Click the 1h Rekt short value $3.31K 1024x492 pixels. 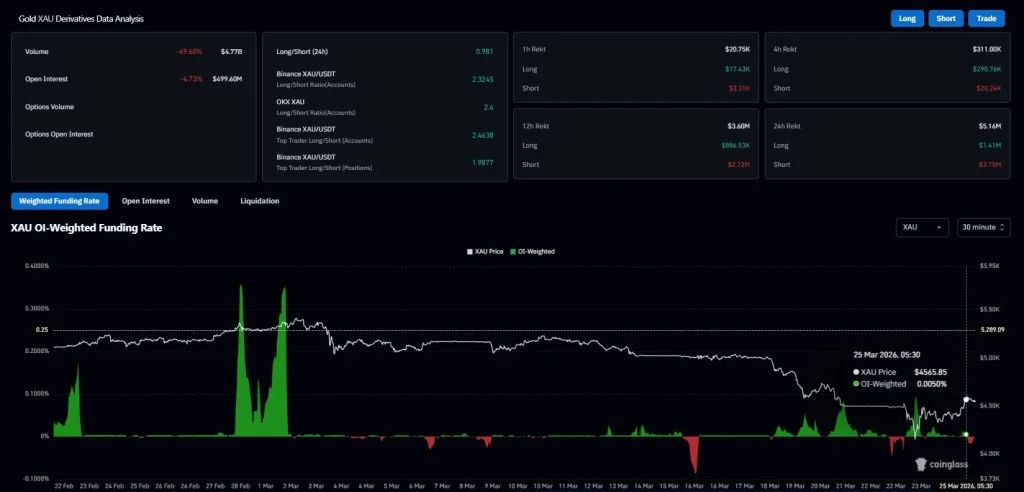pyautogui.click(x=739, y=88)
